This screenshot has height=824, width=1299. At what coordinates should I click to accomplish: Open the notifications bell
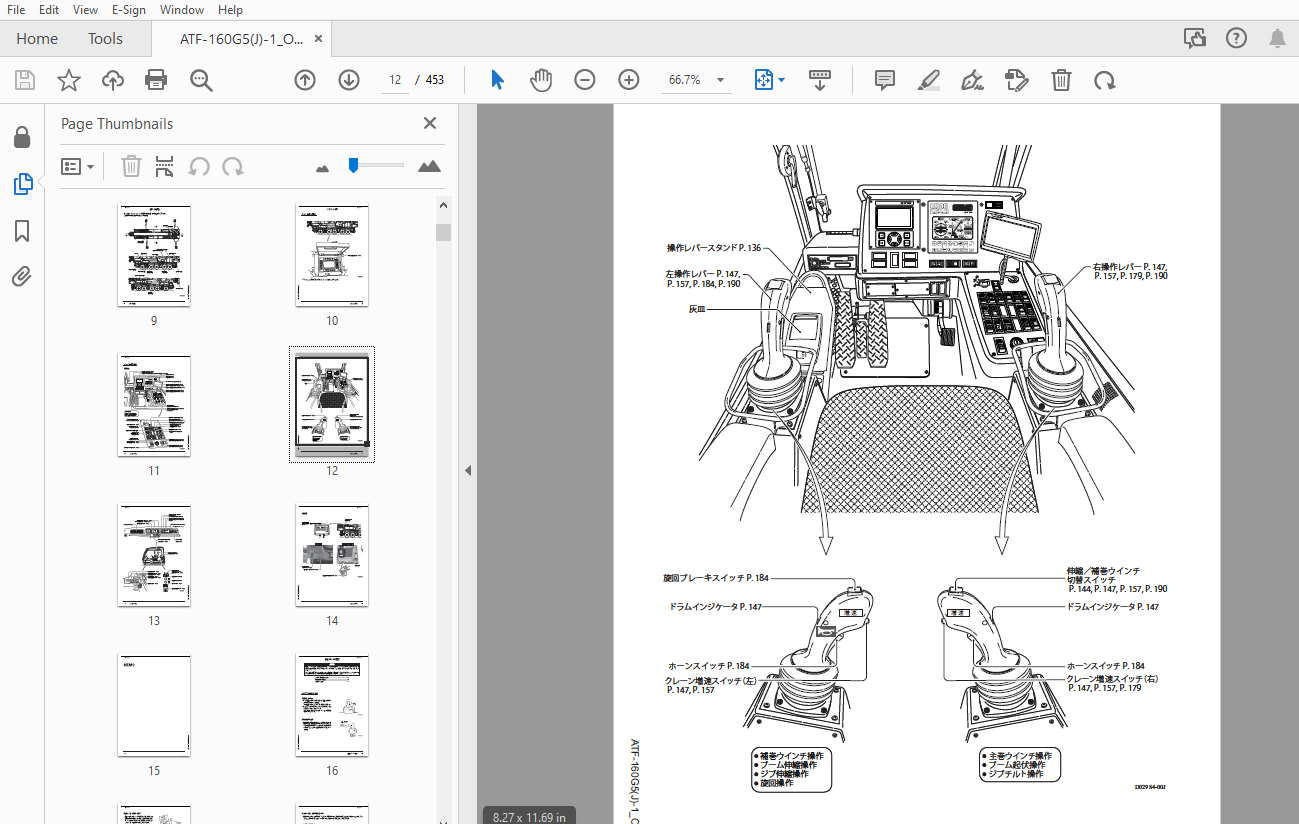(x=1277, y=38)
